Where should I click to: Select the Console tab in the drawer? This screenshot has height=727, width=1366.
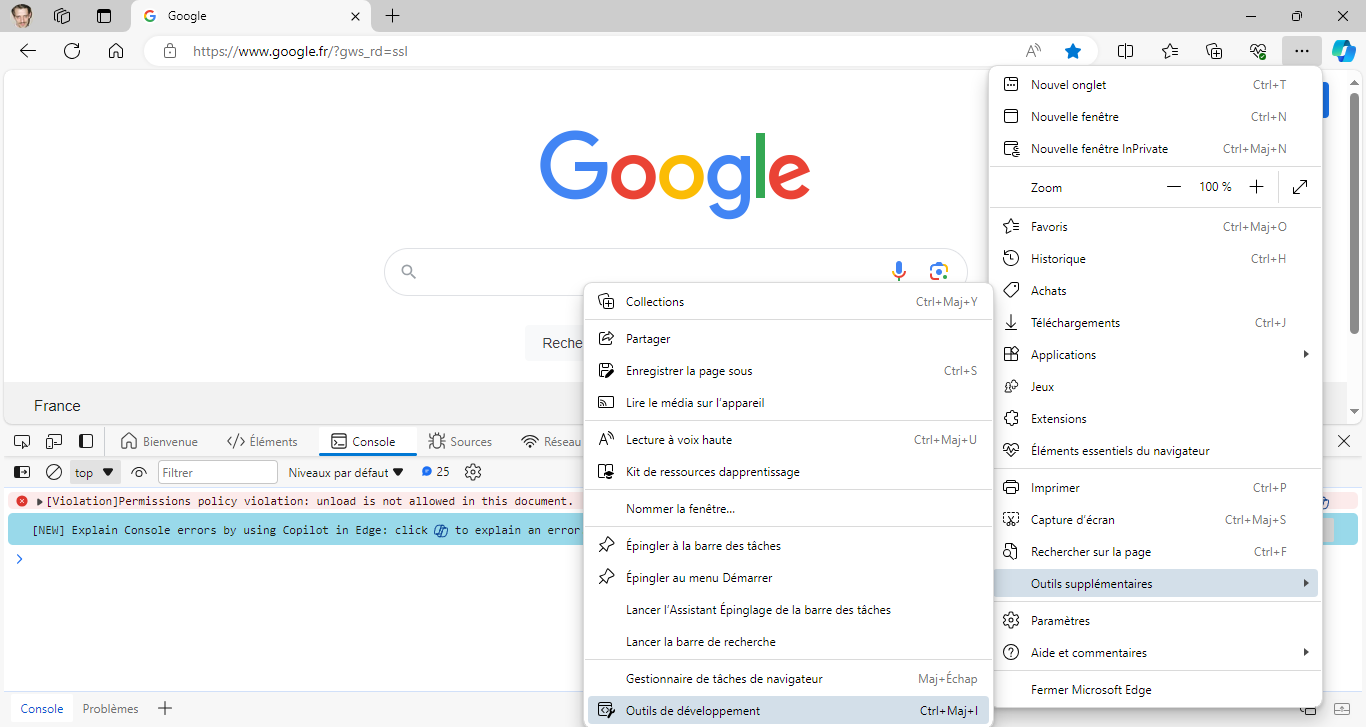click(x=42, y=709)
